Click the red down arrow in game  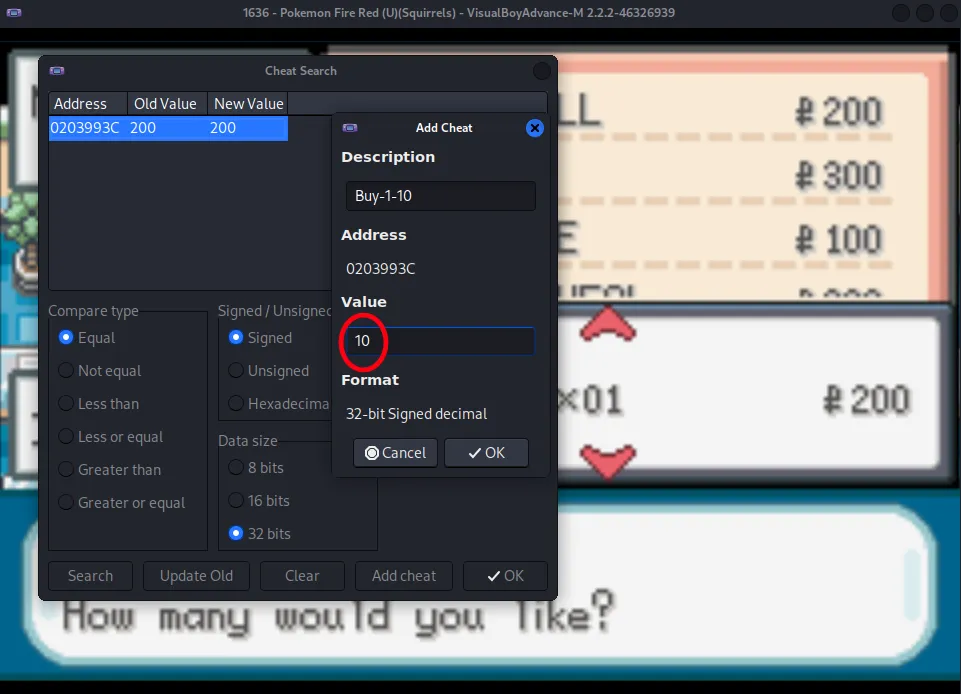(608, 461)
